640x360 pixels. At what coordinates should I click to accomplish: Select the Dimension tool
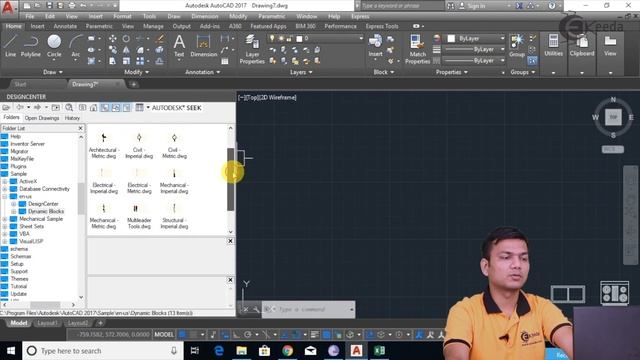click(203, 45)
